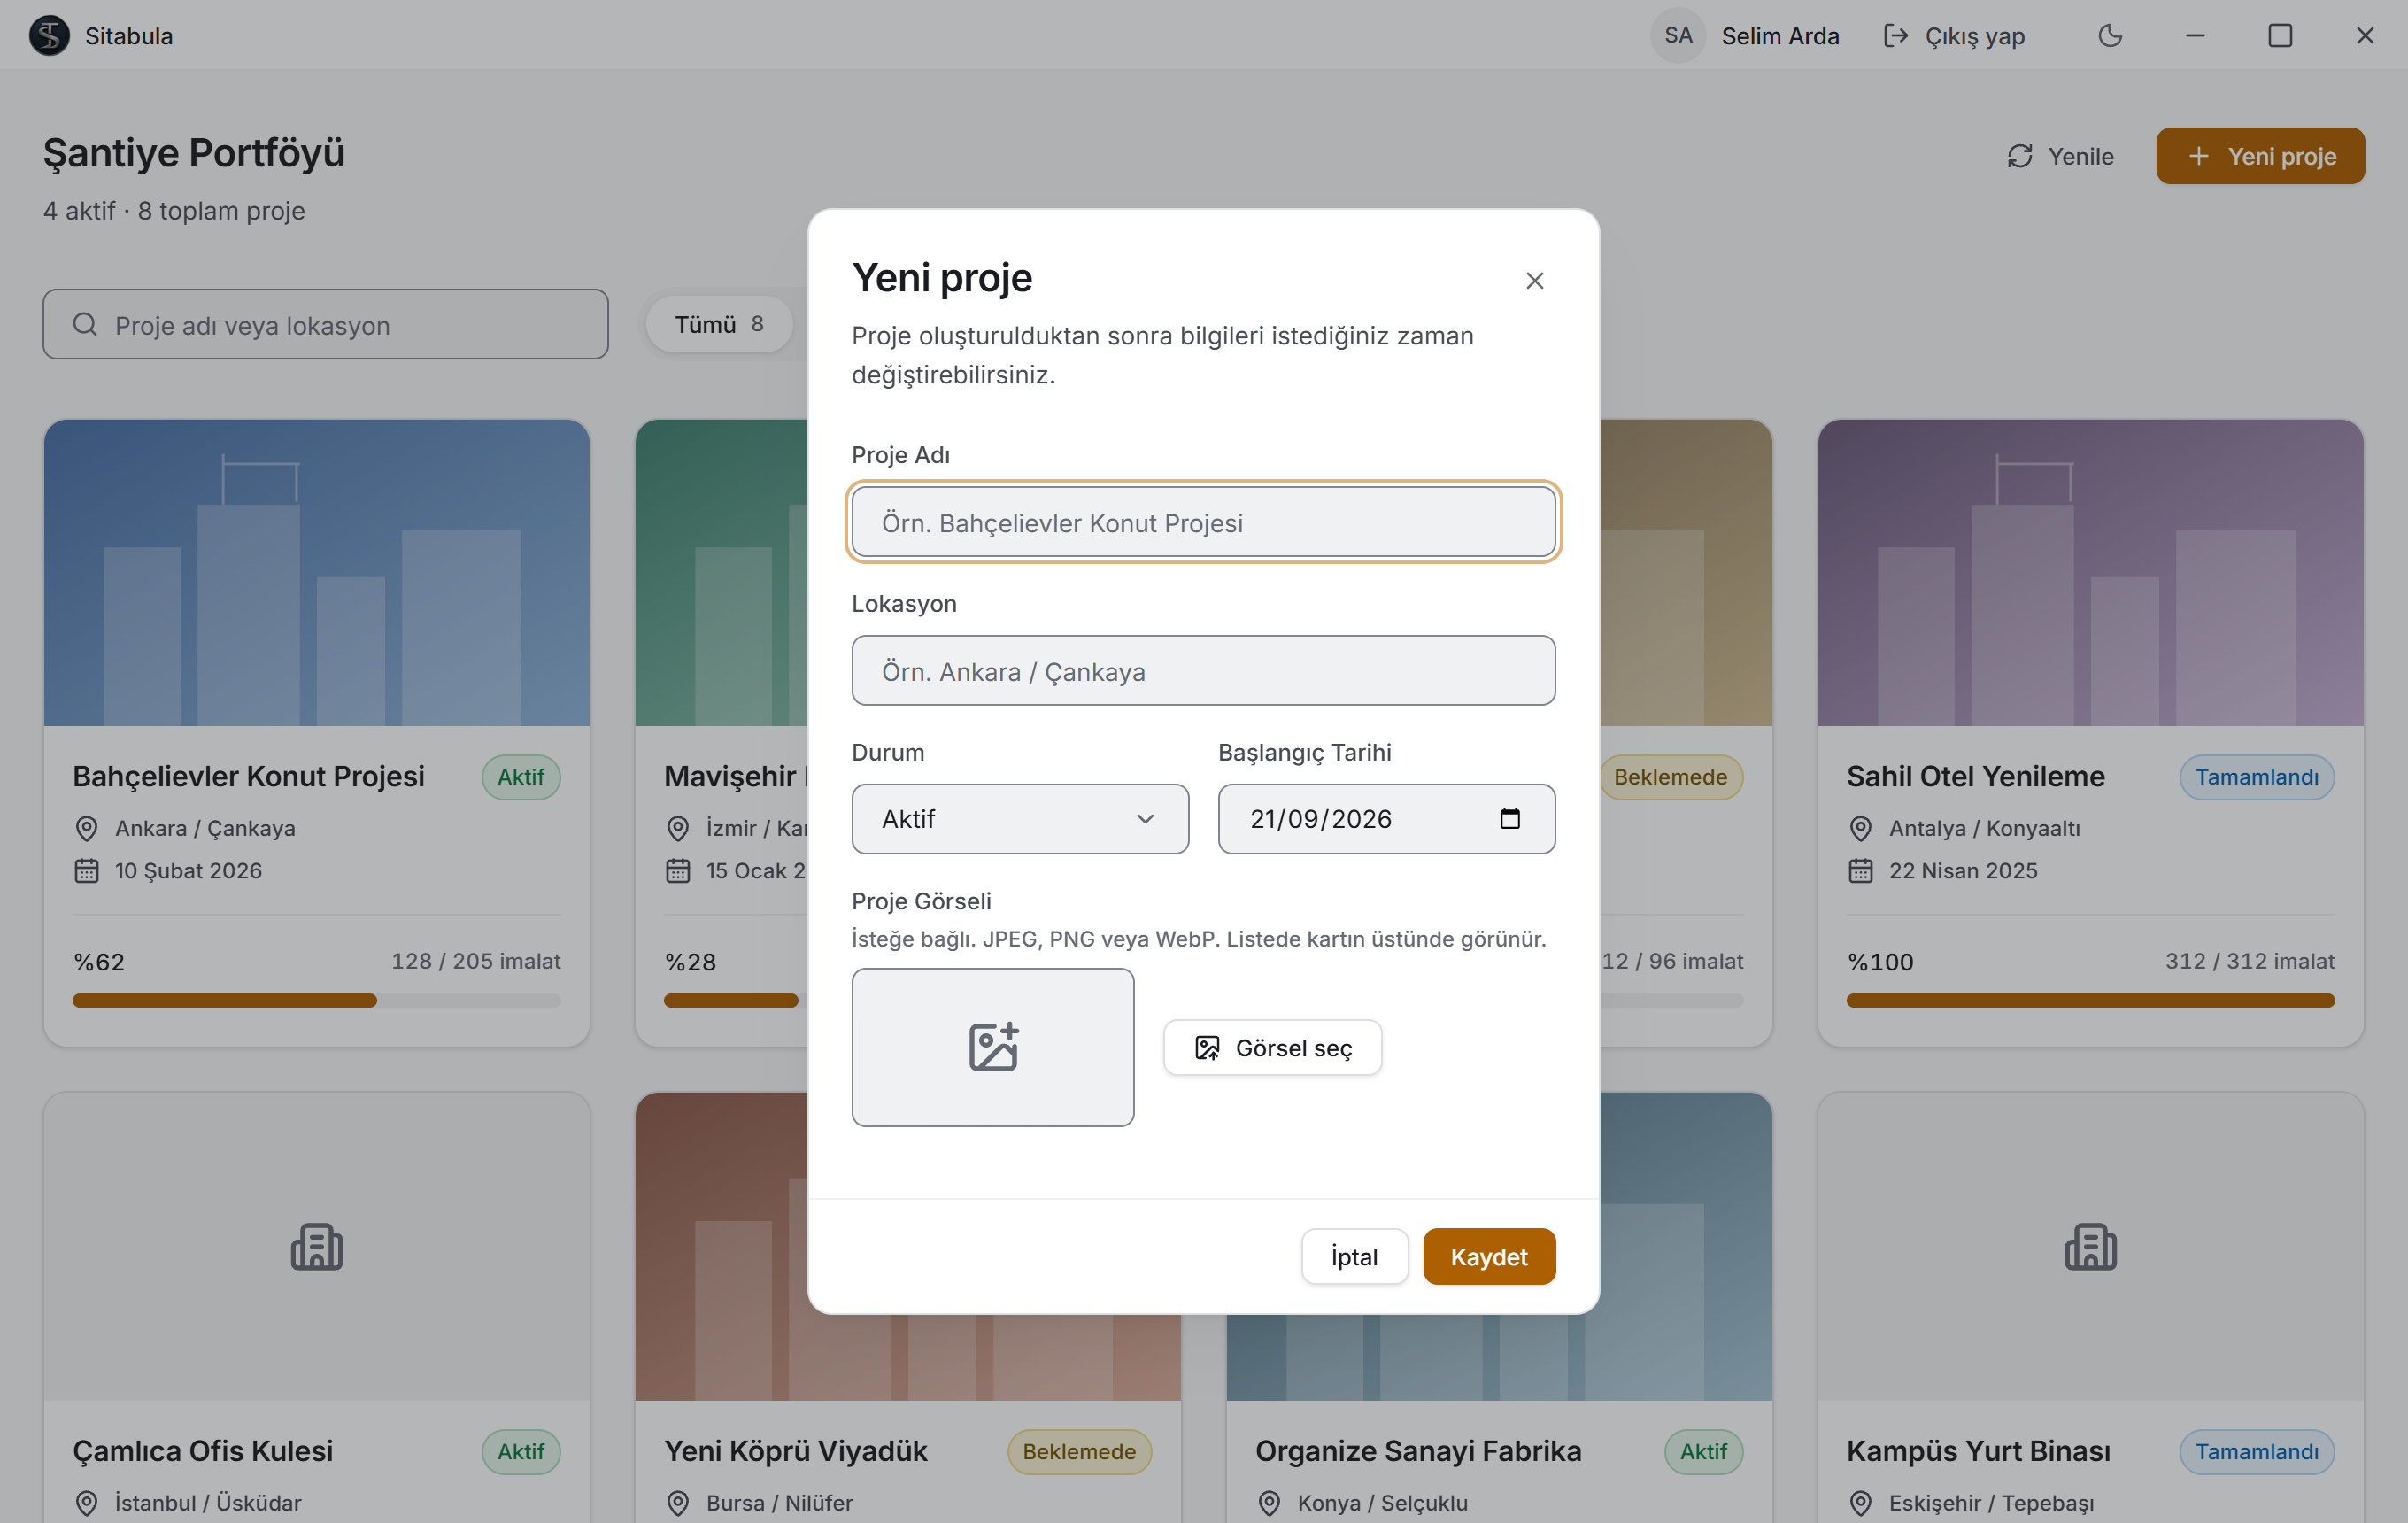Click the Proje Adı input field
The image size is (2408, 1523).
click(1203, 522)
